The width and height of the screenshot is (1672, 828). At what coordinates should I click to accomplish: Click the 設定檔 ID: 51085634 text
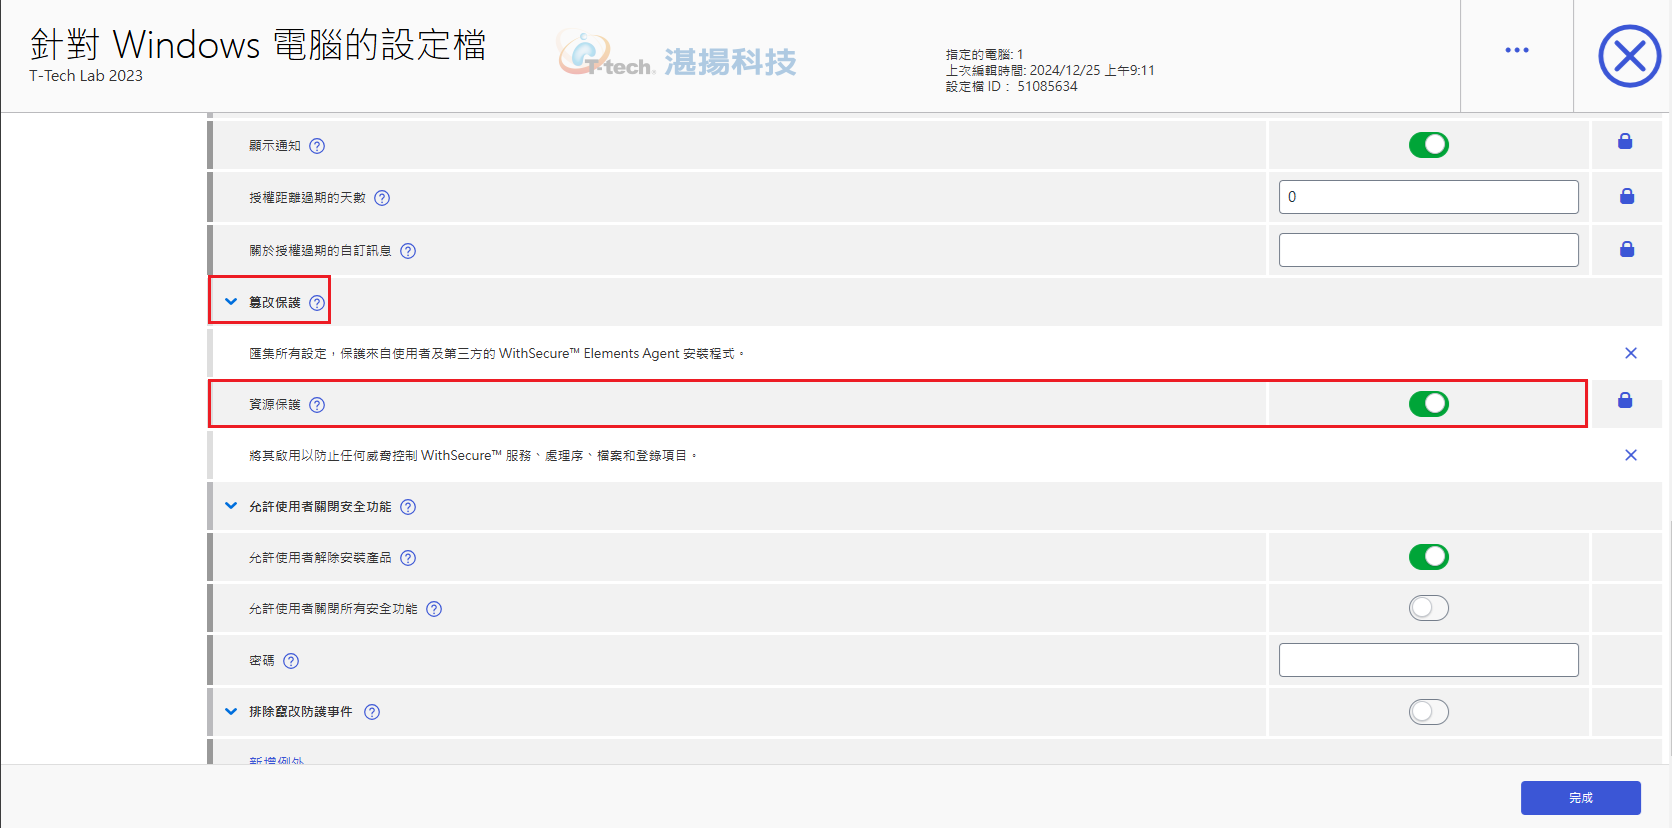click(x=1012, y=87)
